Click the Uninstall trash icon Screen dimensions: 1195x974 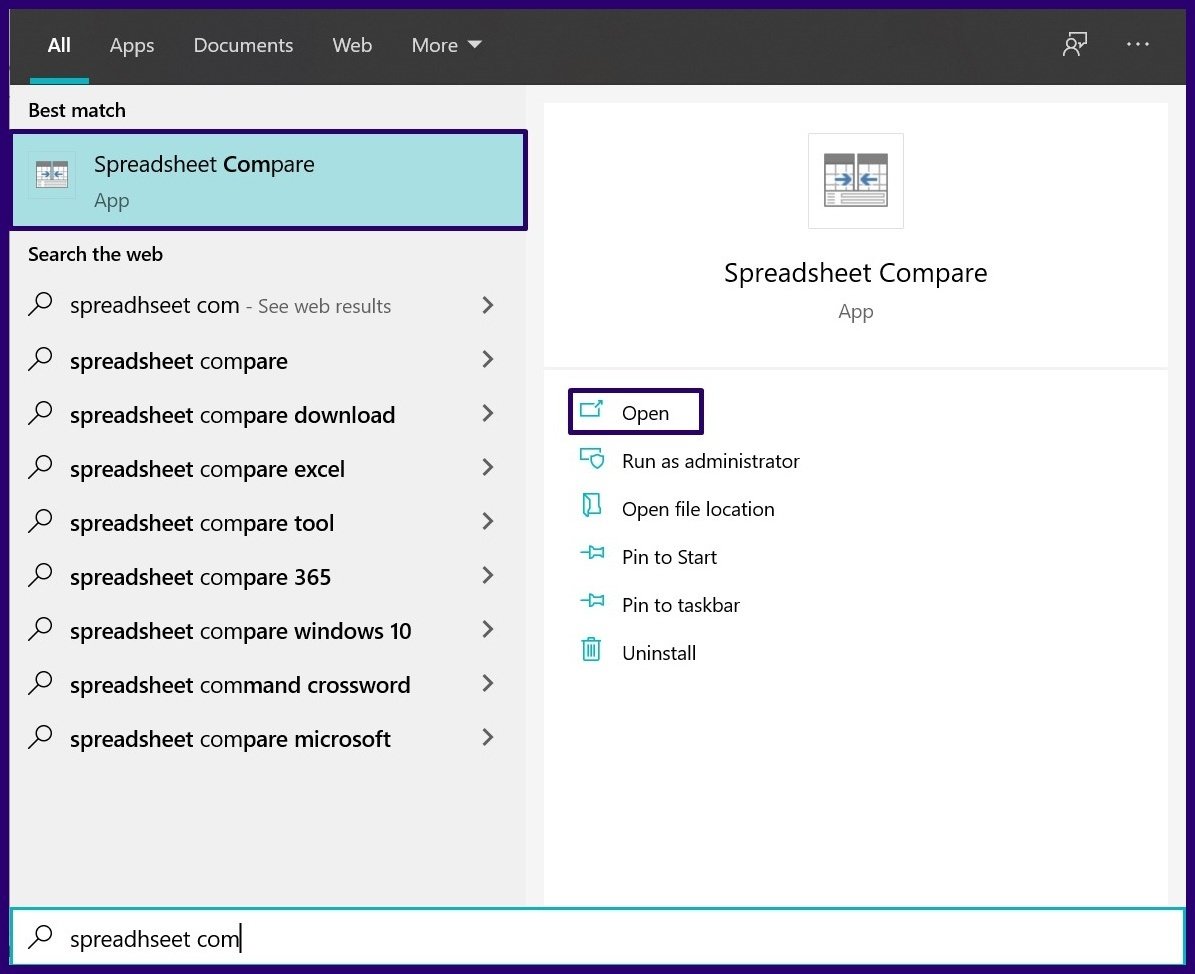click(591, 651)
